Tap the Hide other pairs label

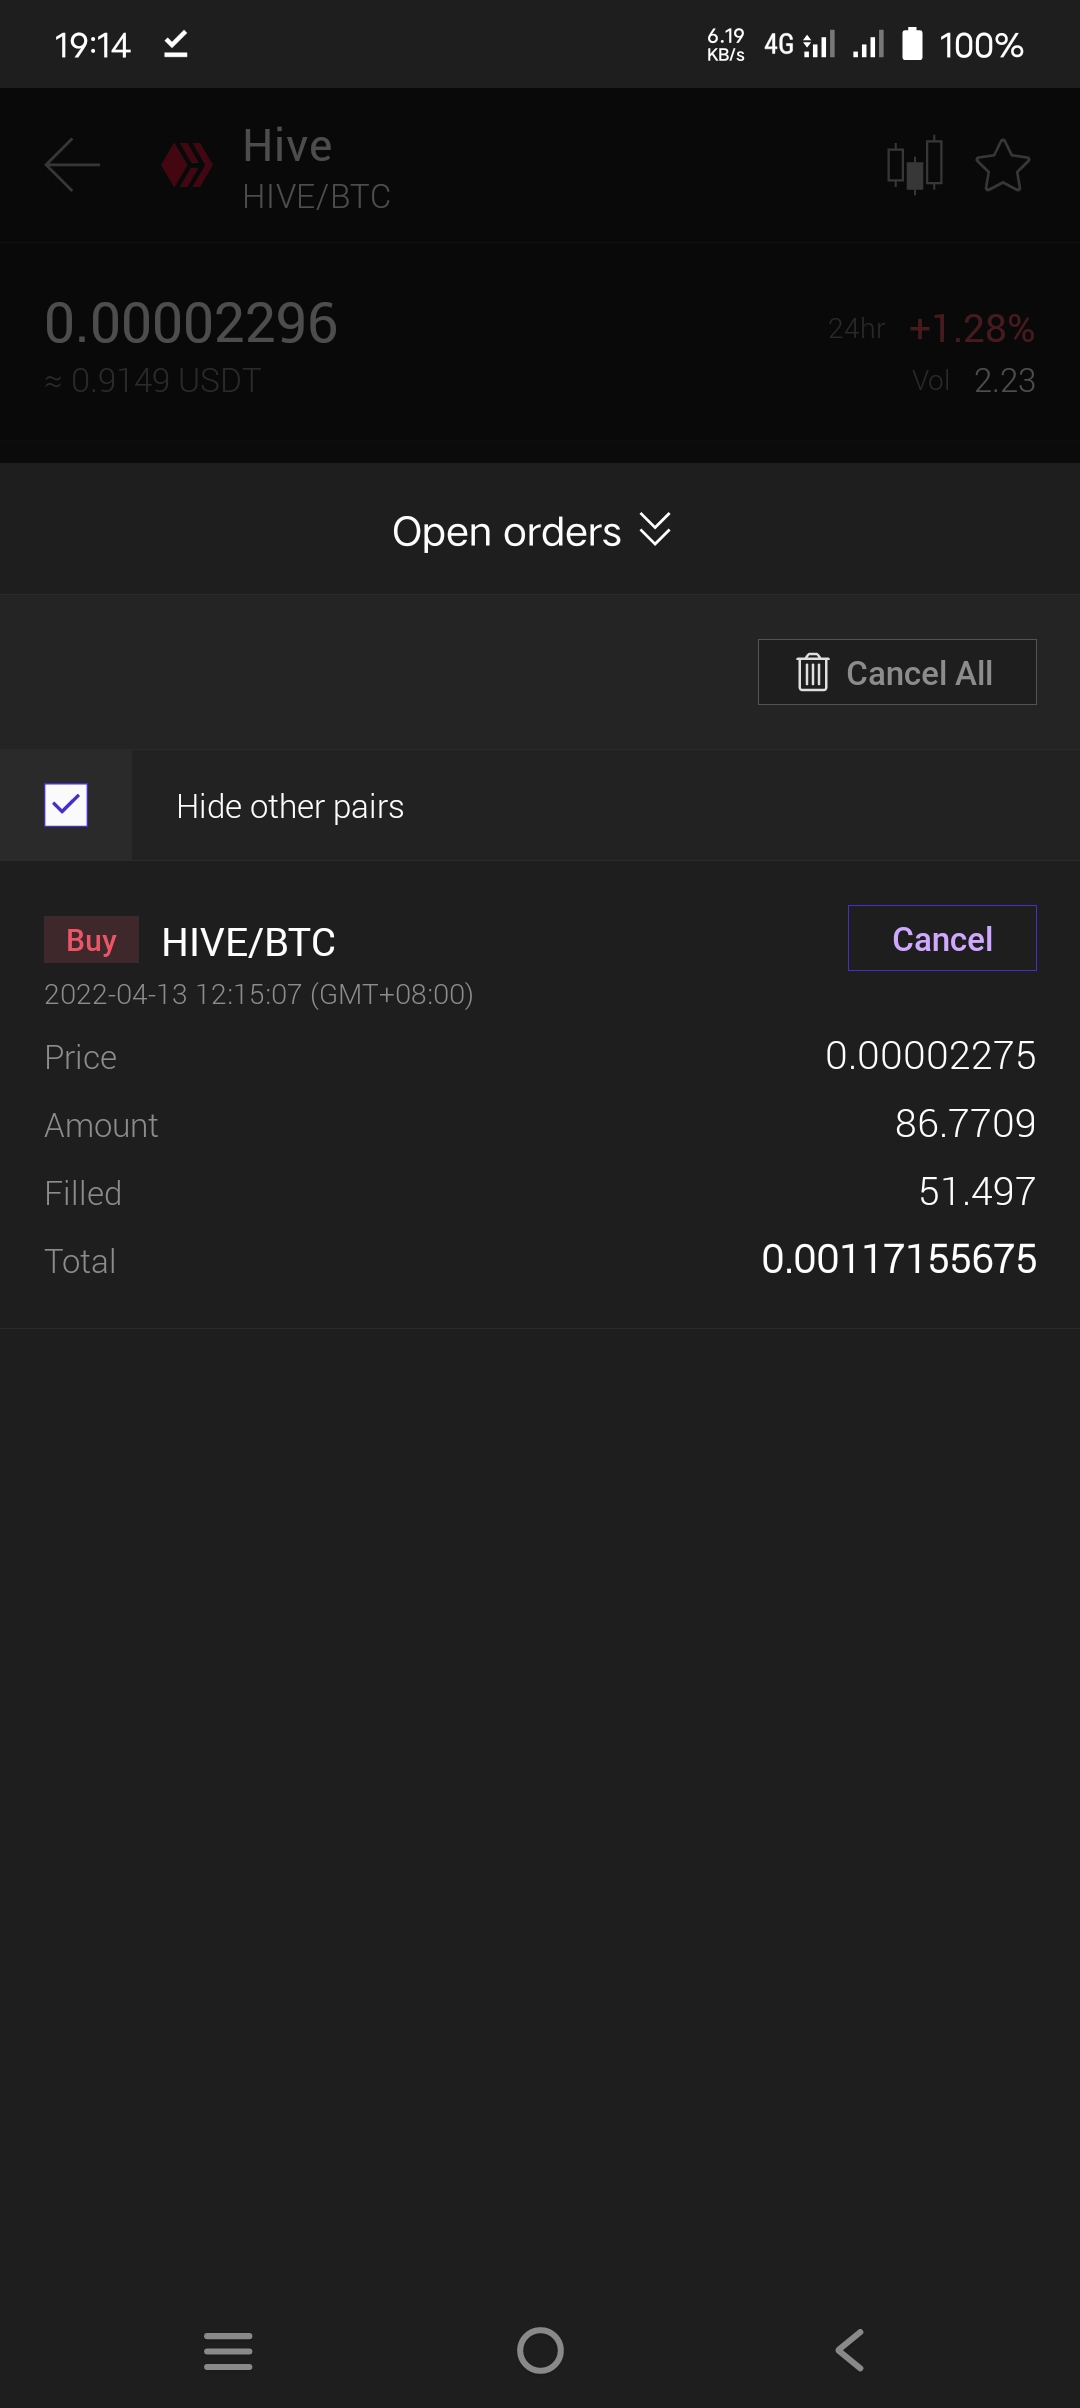coord(290,806)
